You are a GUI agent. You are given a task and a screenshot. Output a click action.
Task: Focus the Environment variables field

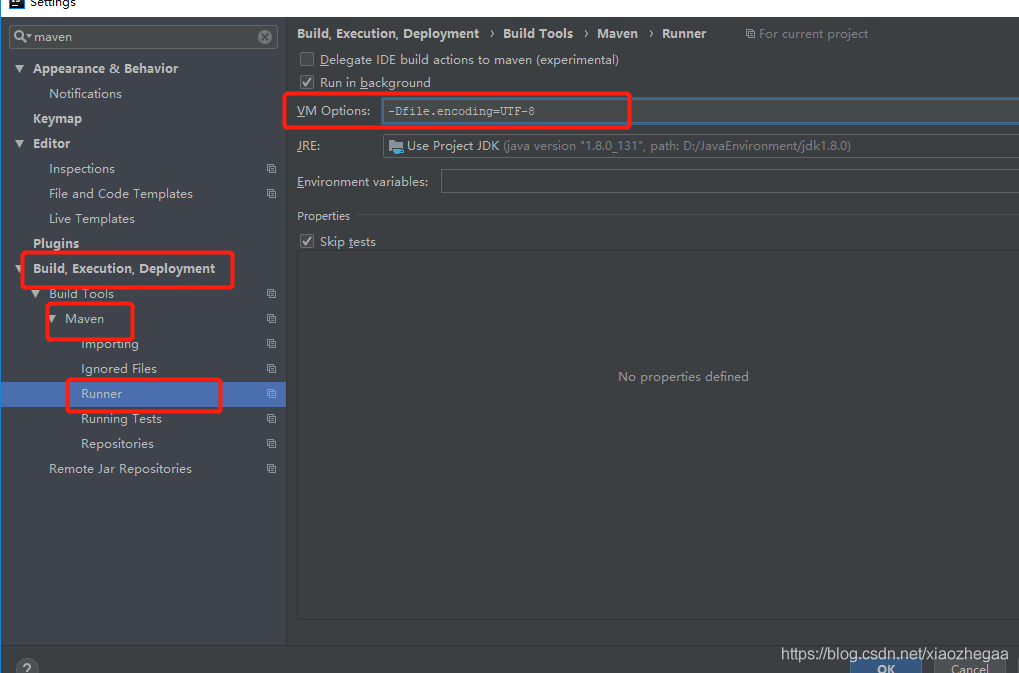(x=730, y=181)
